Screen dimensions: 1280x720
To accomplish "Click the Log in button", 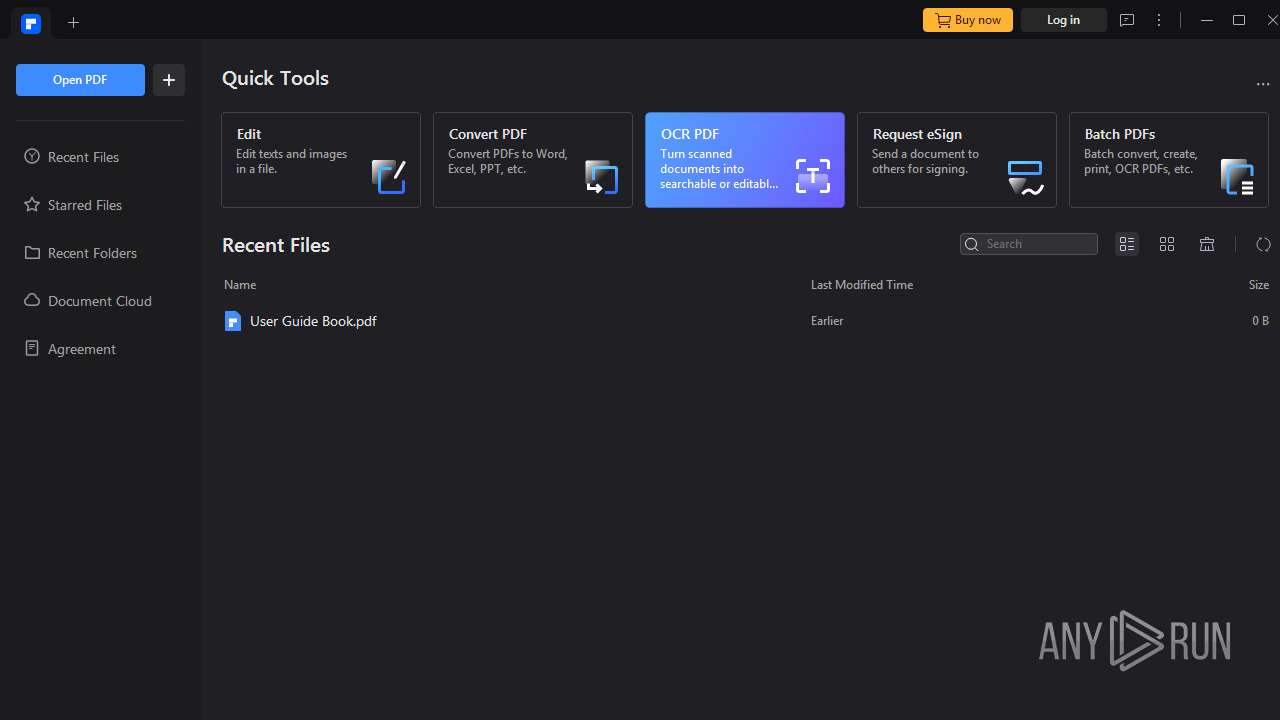I will [1063, 20].
